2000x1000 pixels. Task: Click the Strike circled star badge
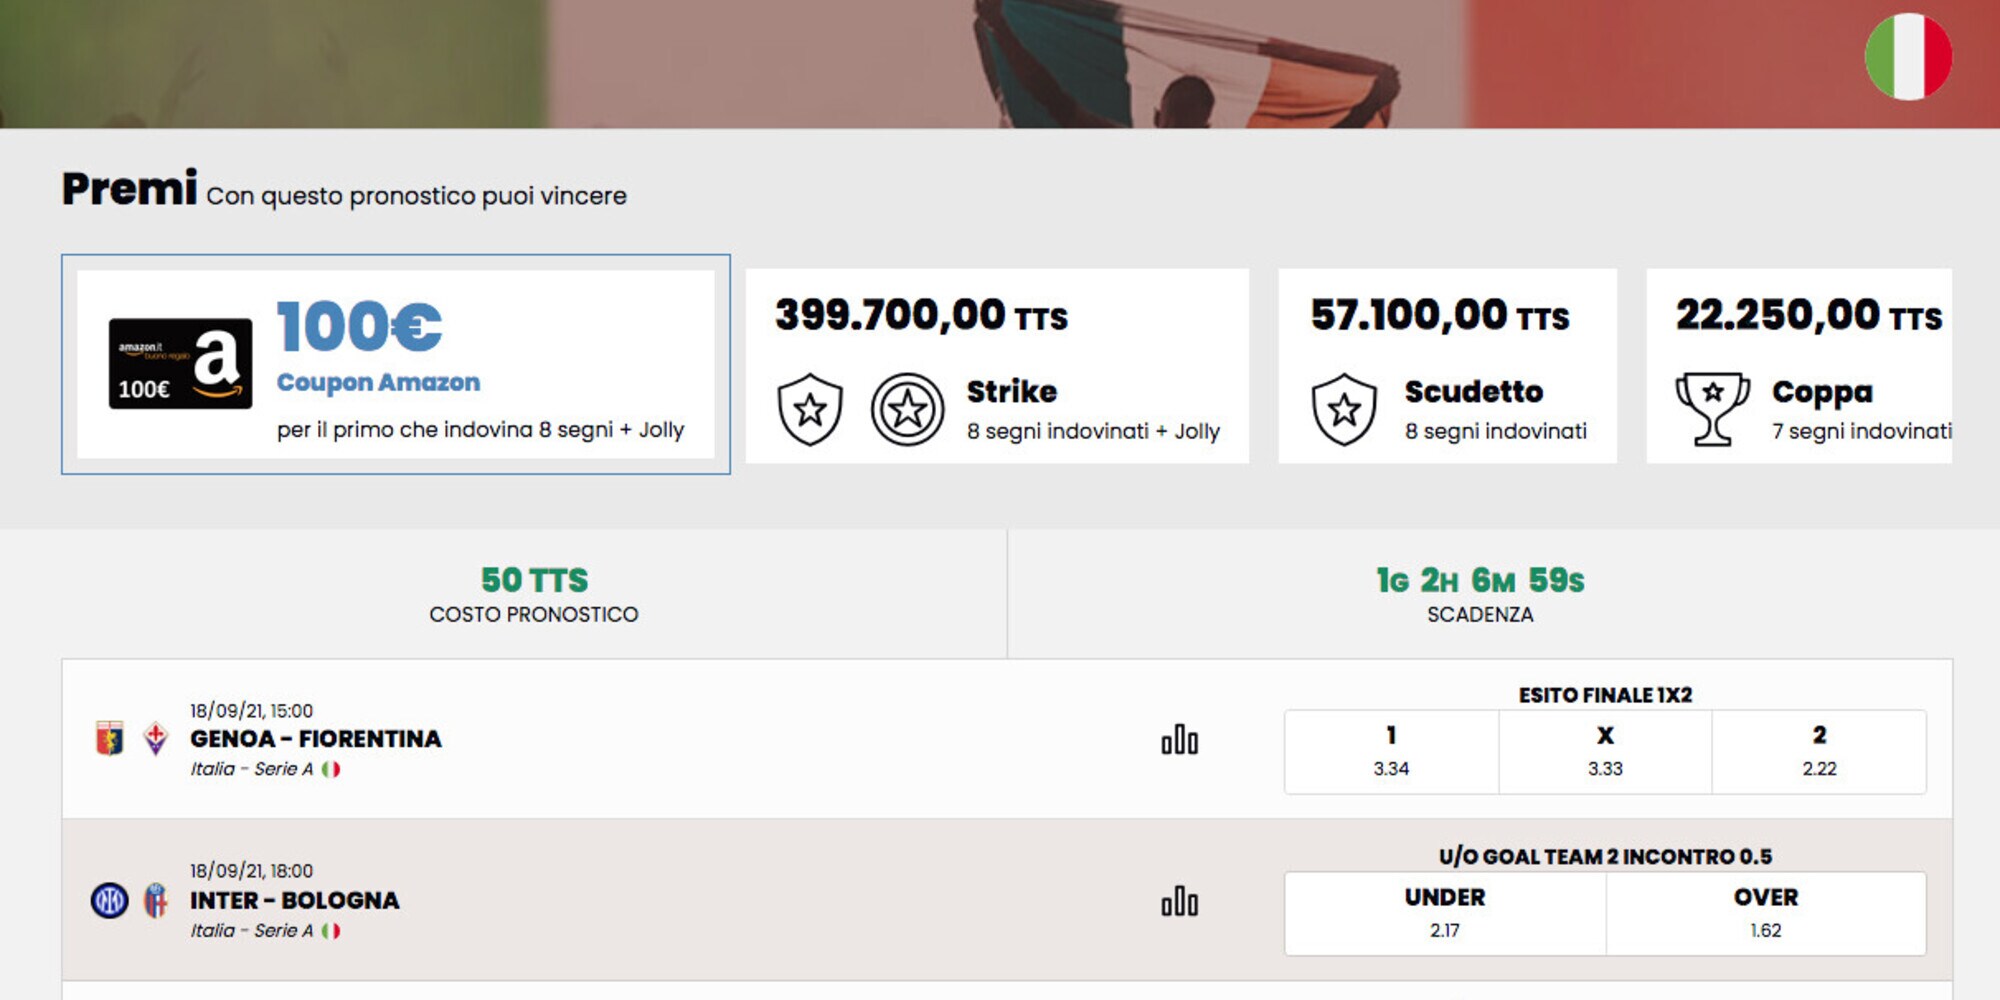(x=907, y=409)
